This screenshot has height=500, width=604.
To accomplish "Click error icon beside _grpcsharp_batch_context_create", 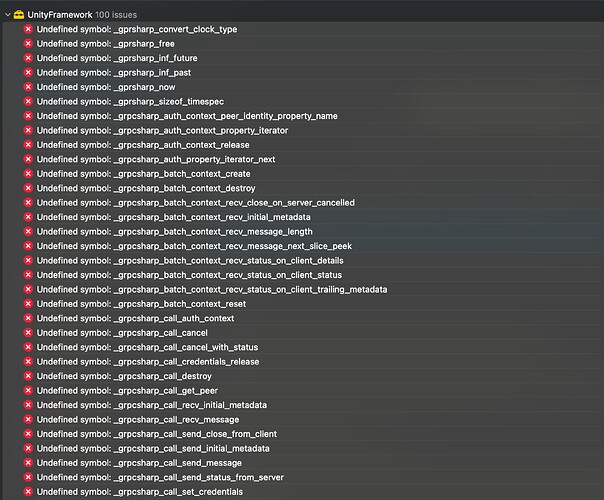I will [x=28, y=174].
